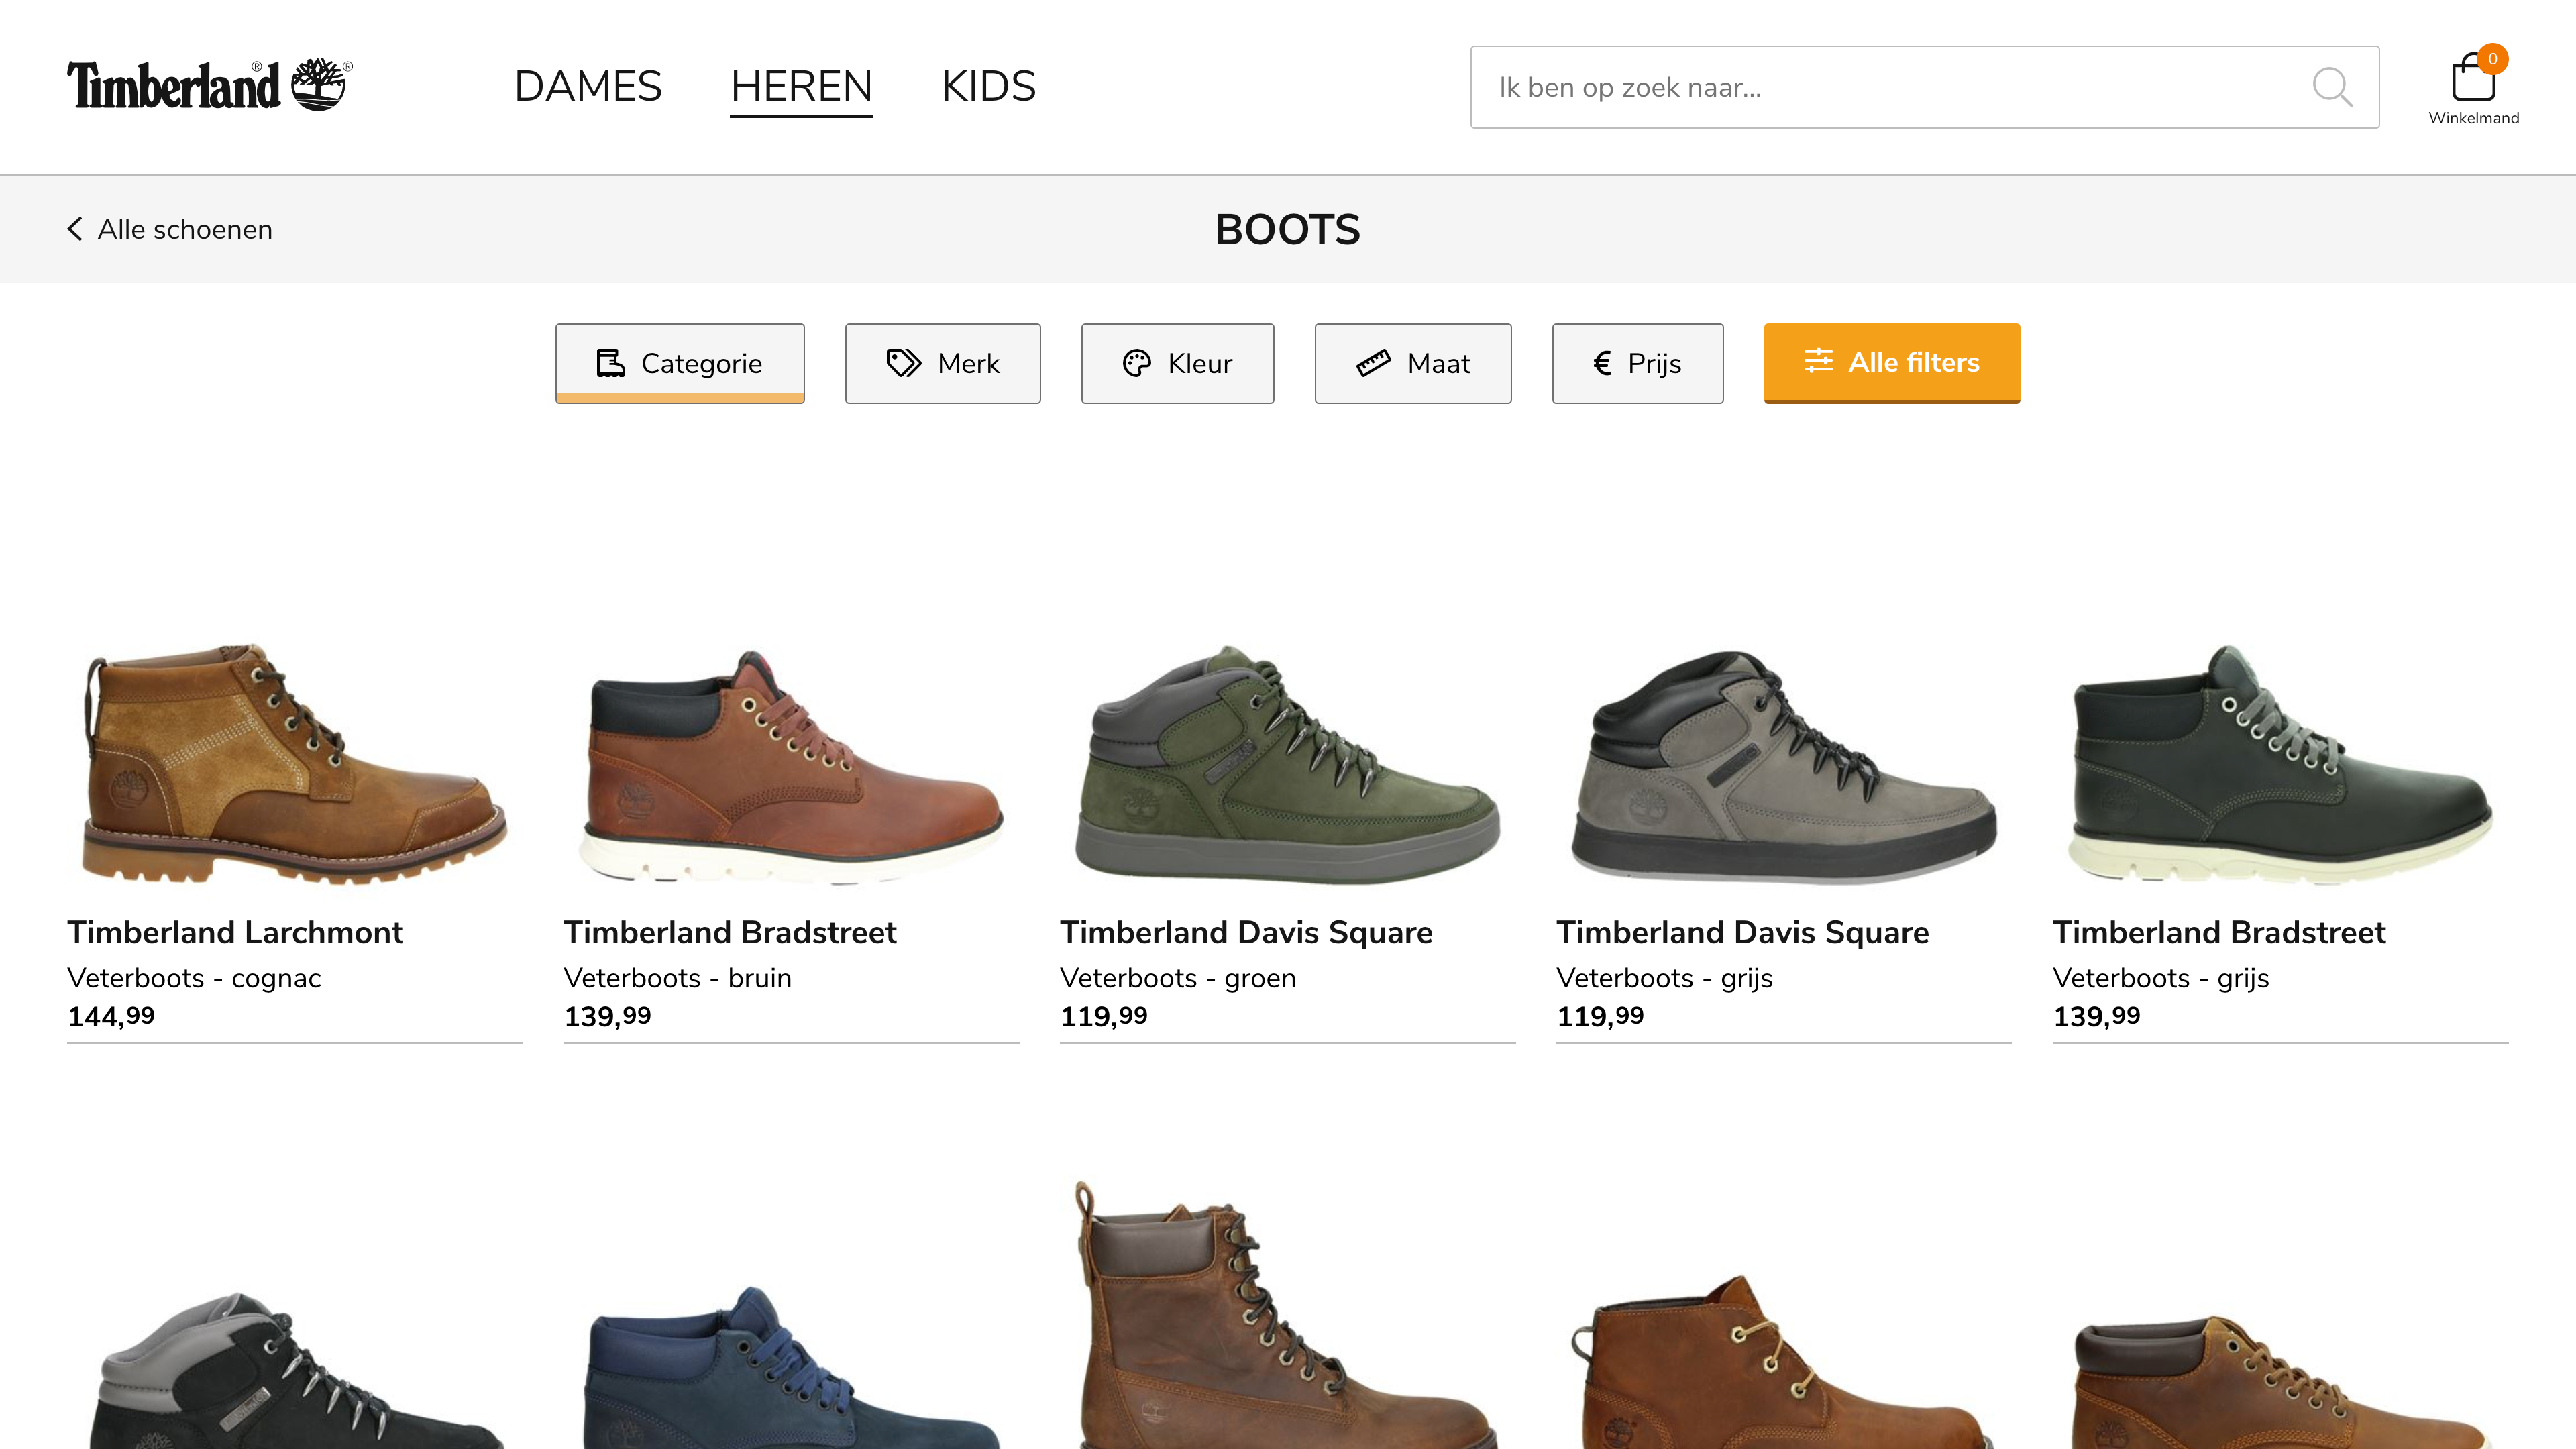Click the euro icon on Prijs

click(x=1602, y=363)
